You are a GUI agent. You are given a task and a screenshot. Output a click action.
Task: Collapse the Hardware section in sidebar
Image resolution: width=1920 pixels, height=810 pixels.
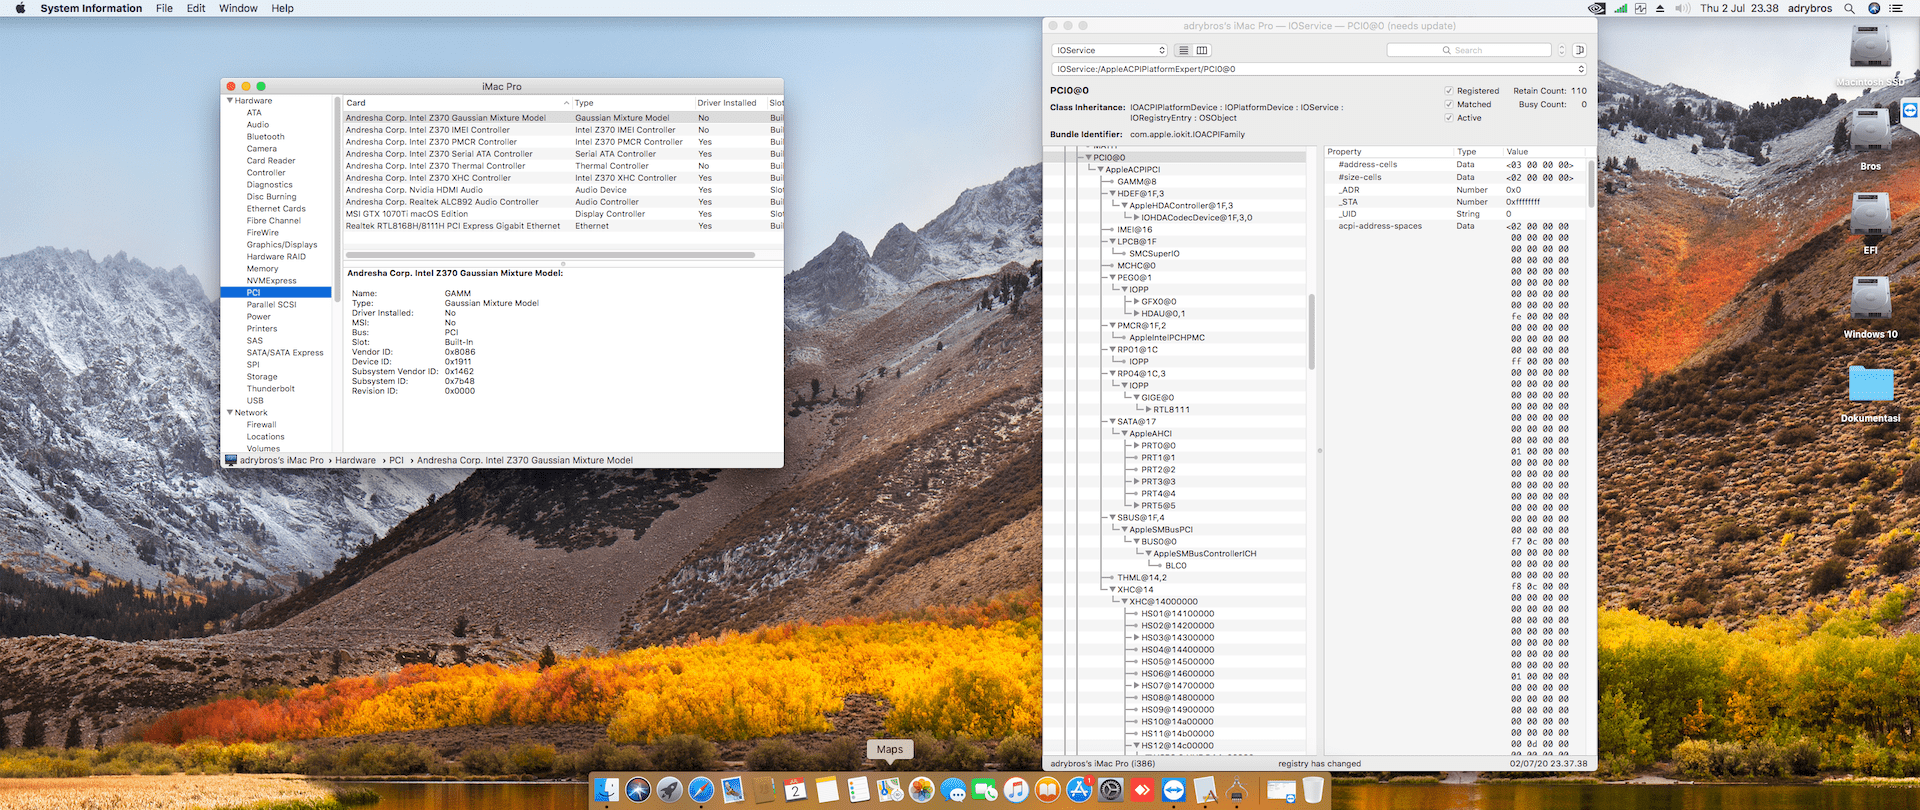[x=230, y=101]
